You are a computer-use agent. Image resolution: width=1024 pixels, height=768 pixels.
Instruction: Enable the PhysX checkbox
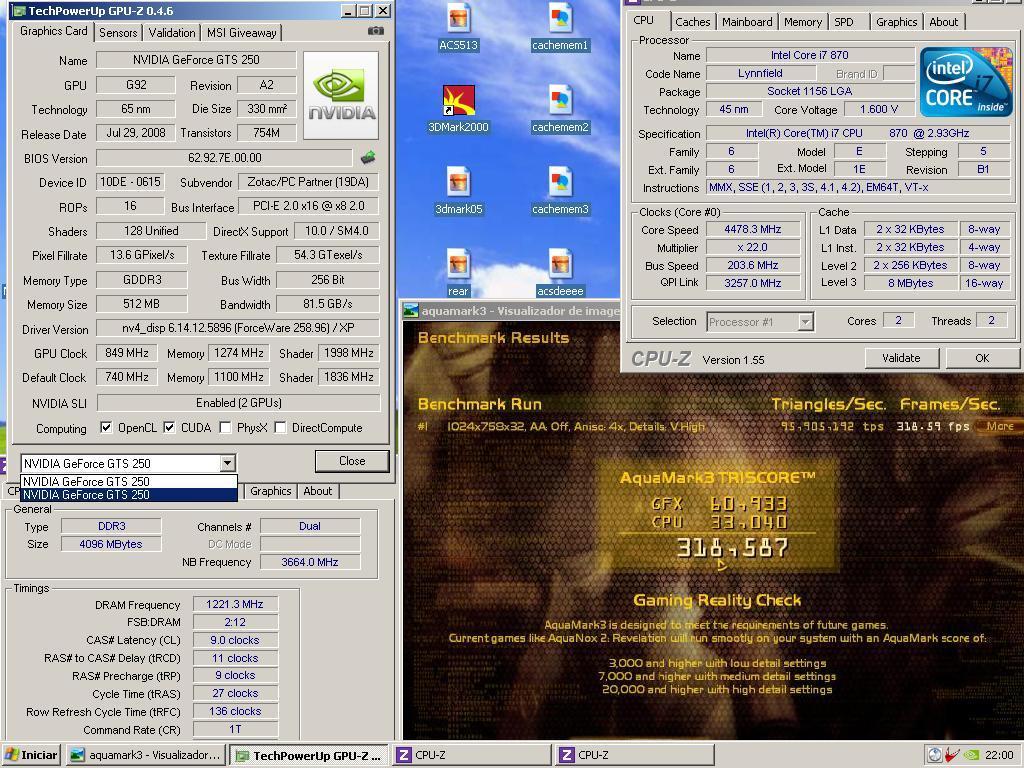tap(225, 428)
